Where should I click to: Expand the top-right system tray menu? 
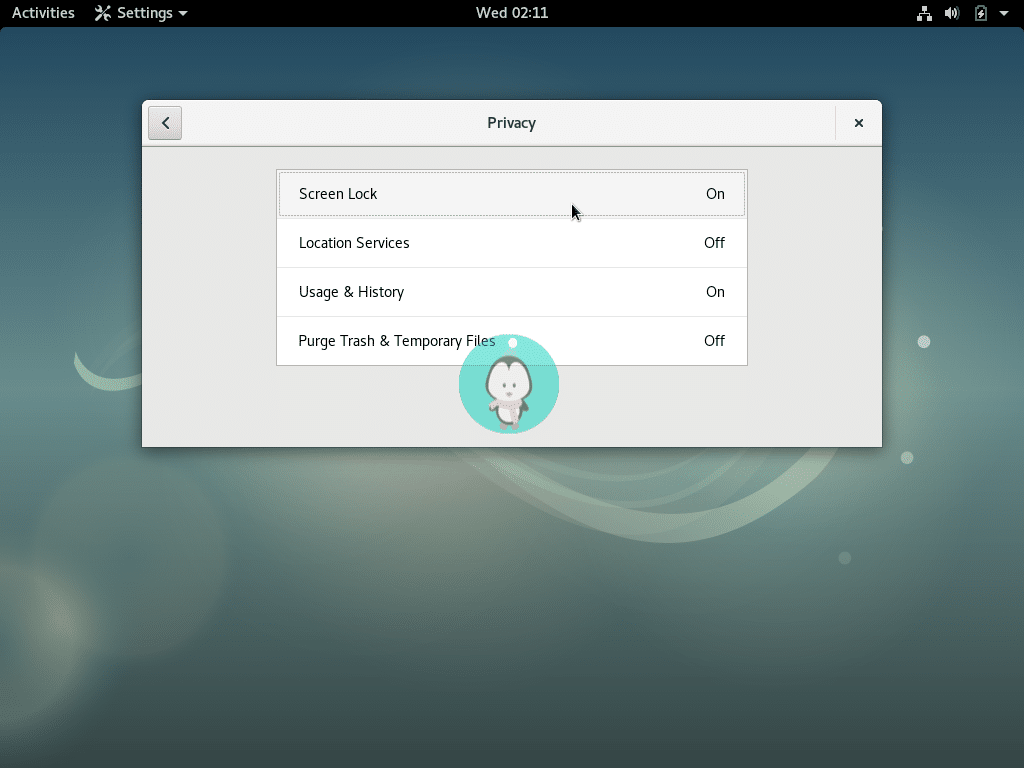[x=1003, y=13]
